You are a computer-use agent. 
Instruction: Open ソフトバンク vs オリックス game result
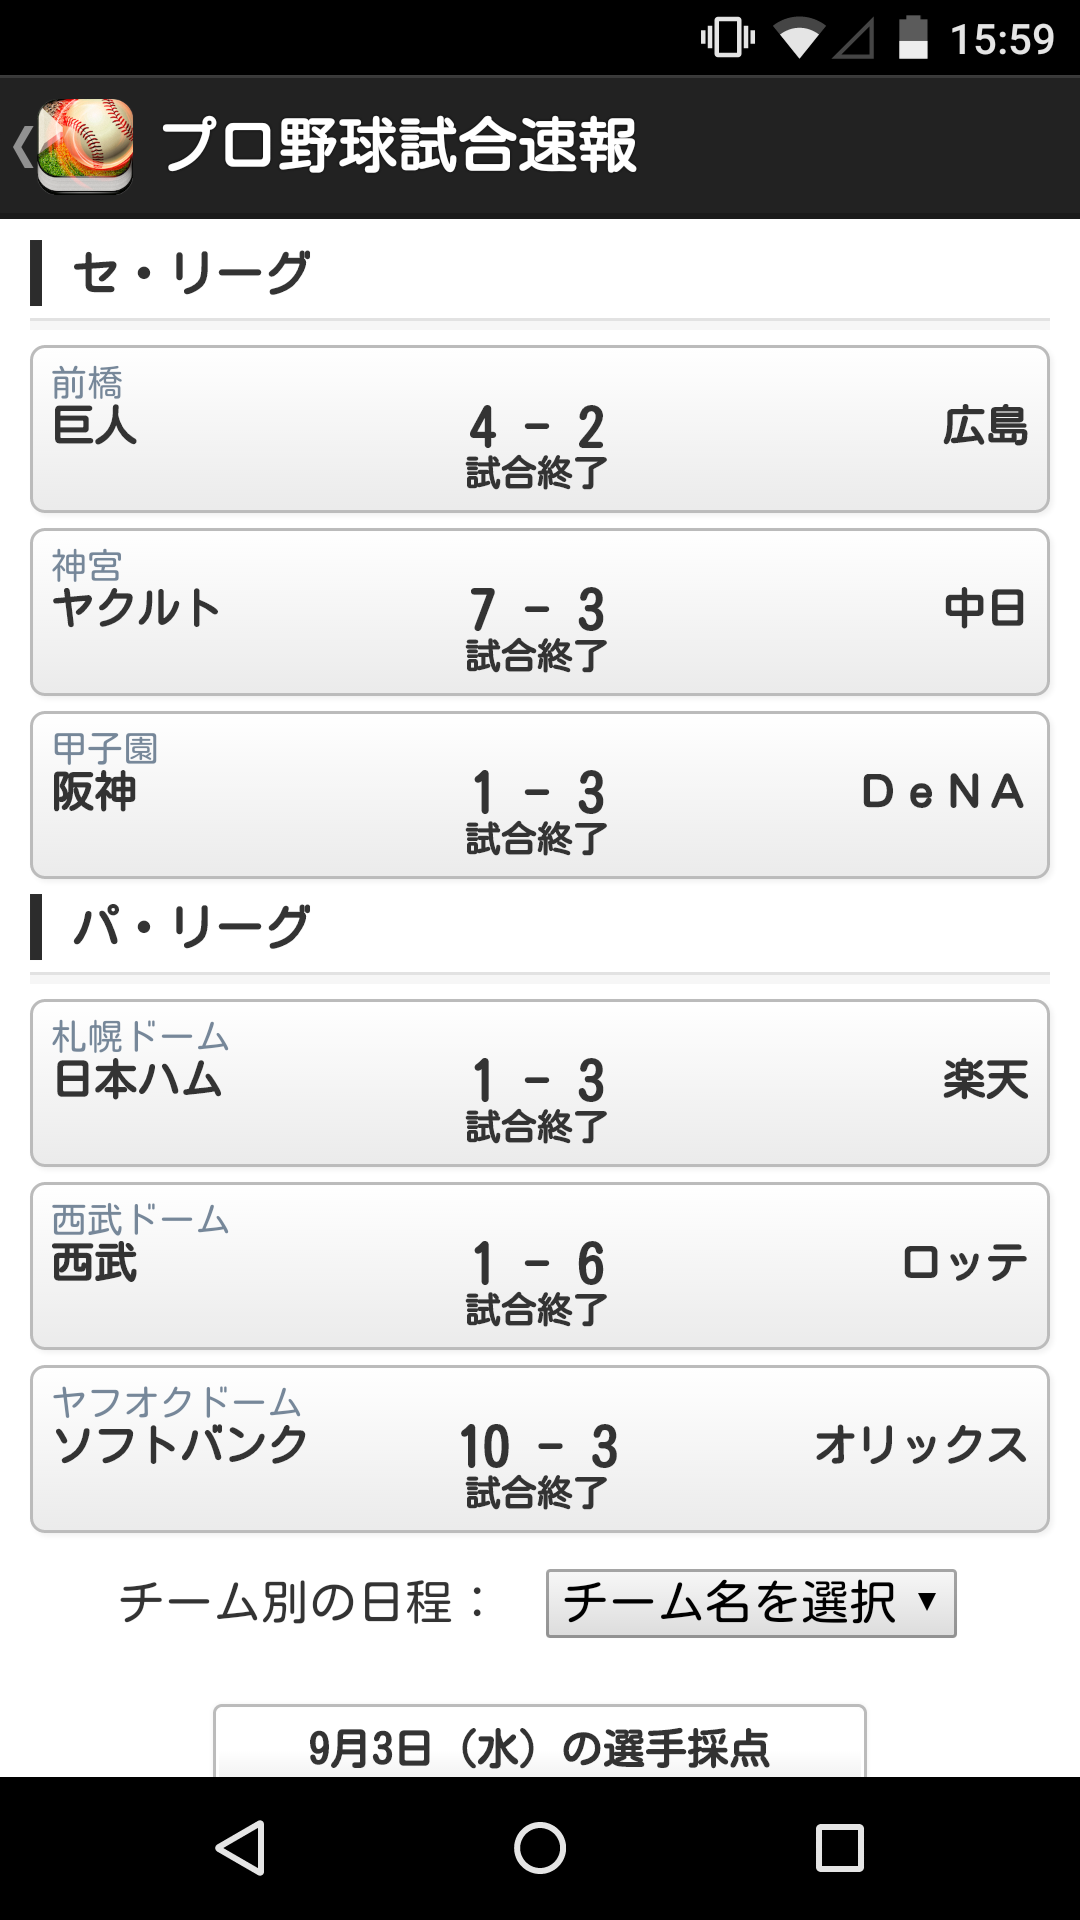[x=540, y=1449]
